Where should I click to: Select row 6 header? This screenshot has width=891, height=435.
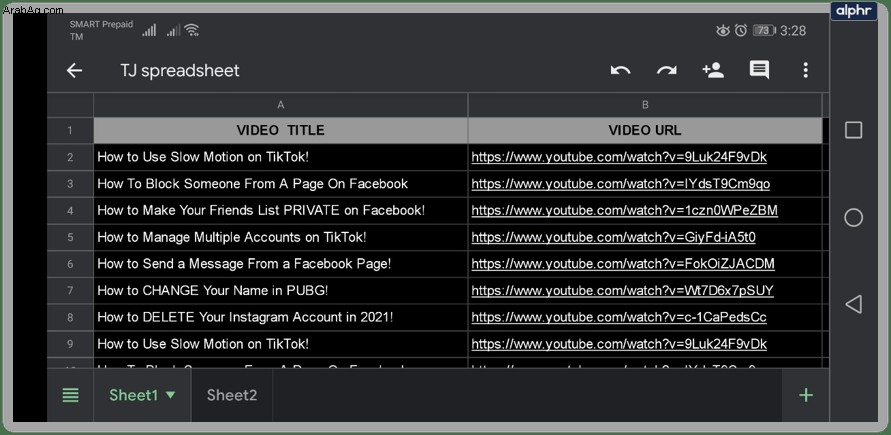click(x=70, y=264)
